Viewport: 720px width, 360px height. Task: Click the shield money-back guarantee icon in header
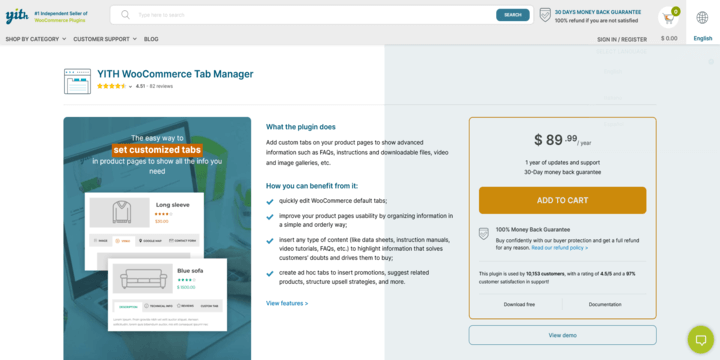pyautogui.click(x=545, y=15)
